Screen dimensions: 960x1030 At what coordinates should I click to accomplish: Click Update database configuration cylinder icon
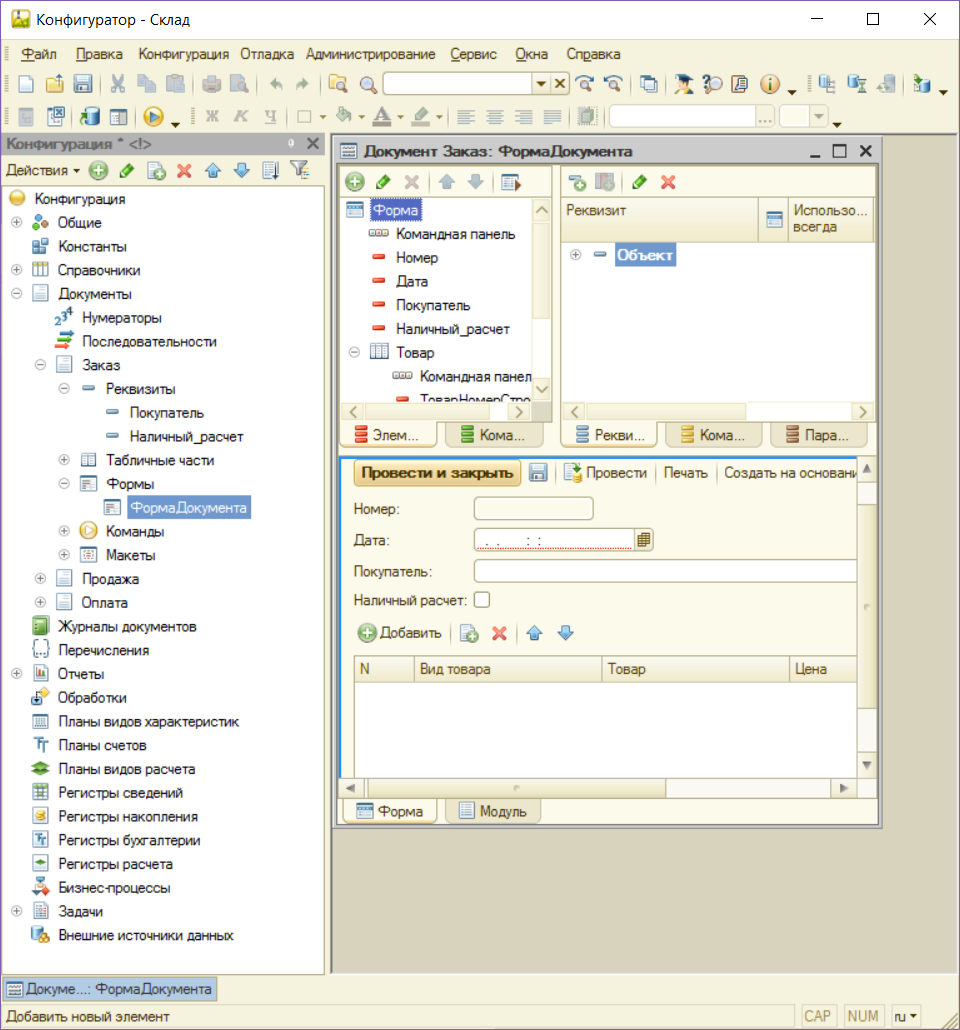tap(89, 117)
